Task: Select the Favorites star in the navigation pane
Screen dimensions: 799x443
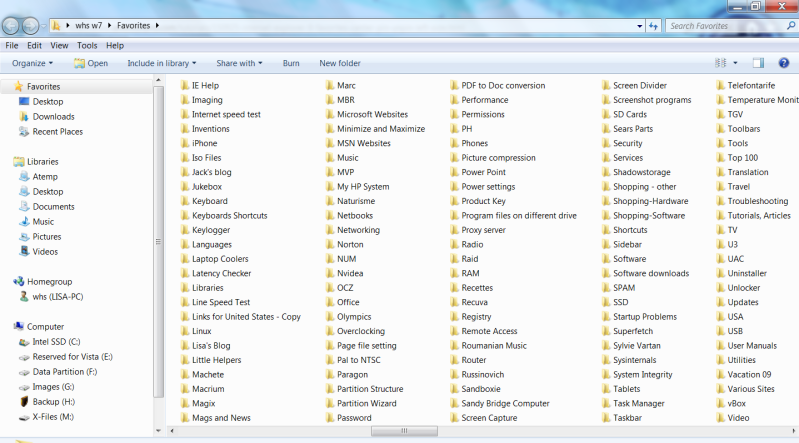Action: tap(18, 86)
